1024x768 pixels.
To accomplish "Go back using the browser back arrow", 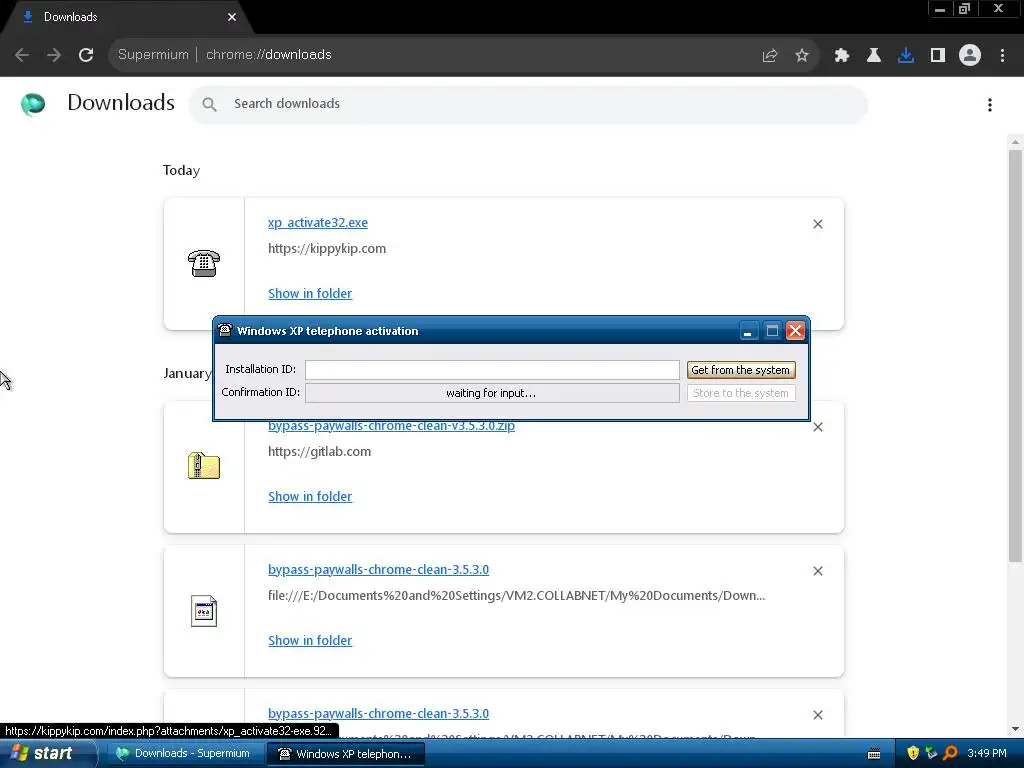I will pyautogui.click(x=22, y=55).
